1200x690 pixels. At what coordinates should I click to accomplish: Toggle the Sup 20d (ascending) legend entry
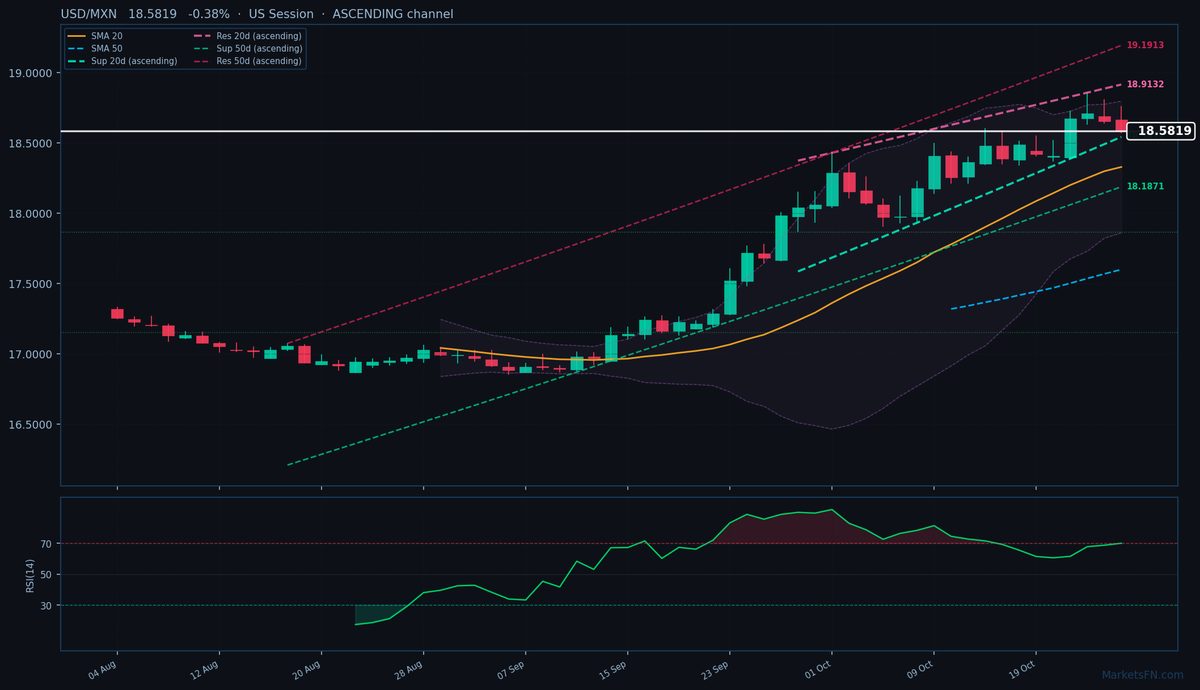click(122, 61)
